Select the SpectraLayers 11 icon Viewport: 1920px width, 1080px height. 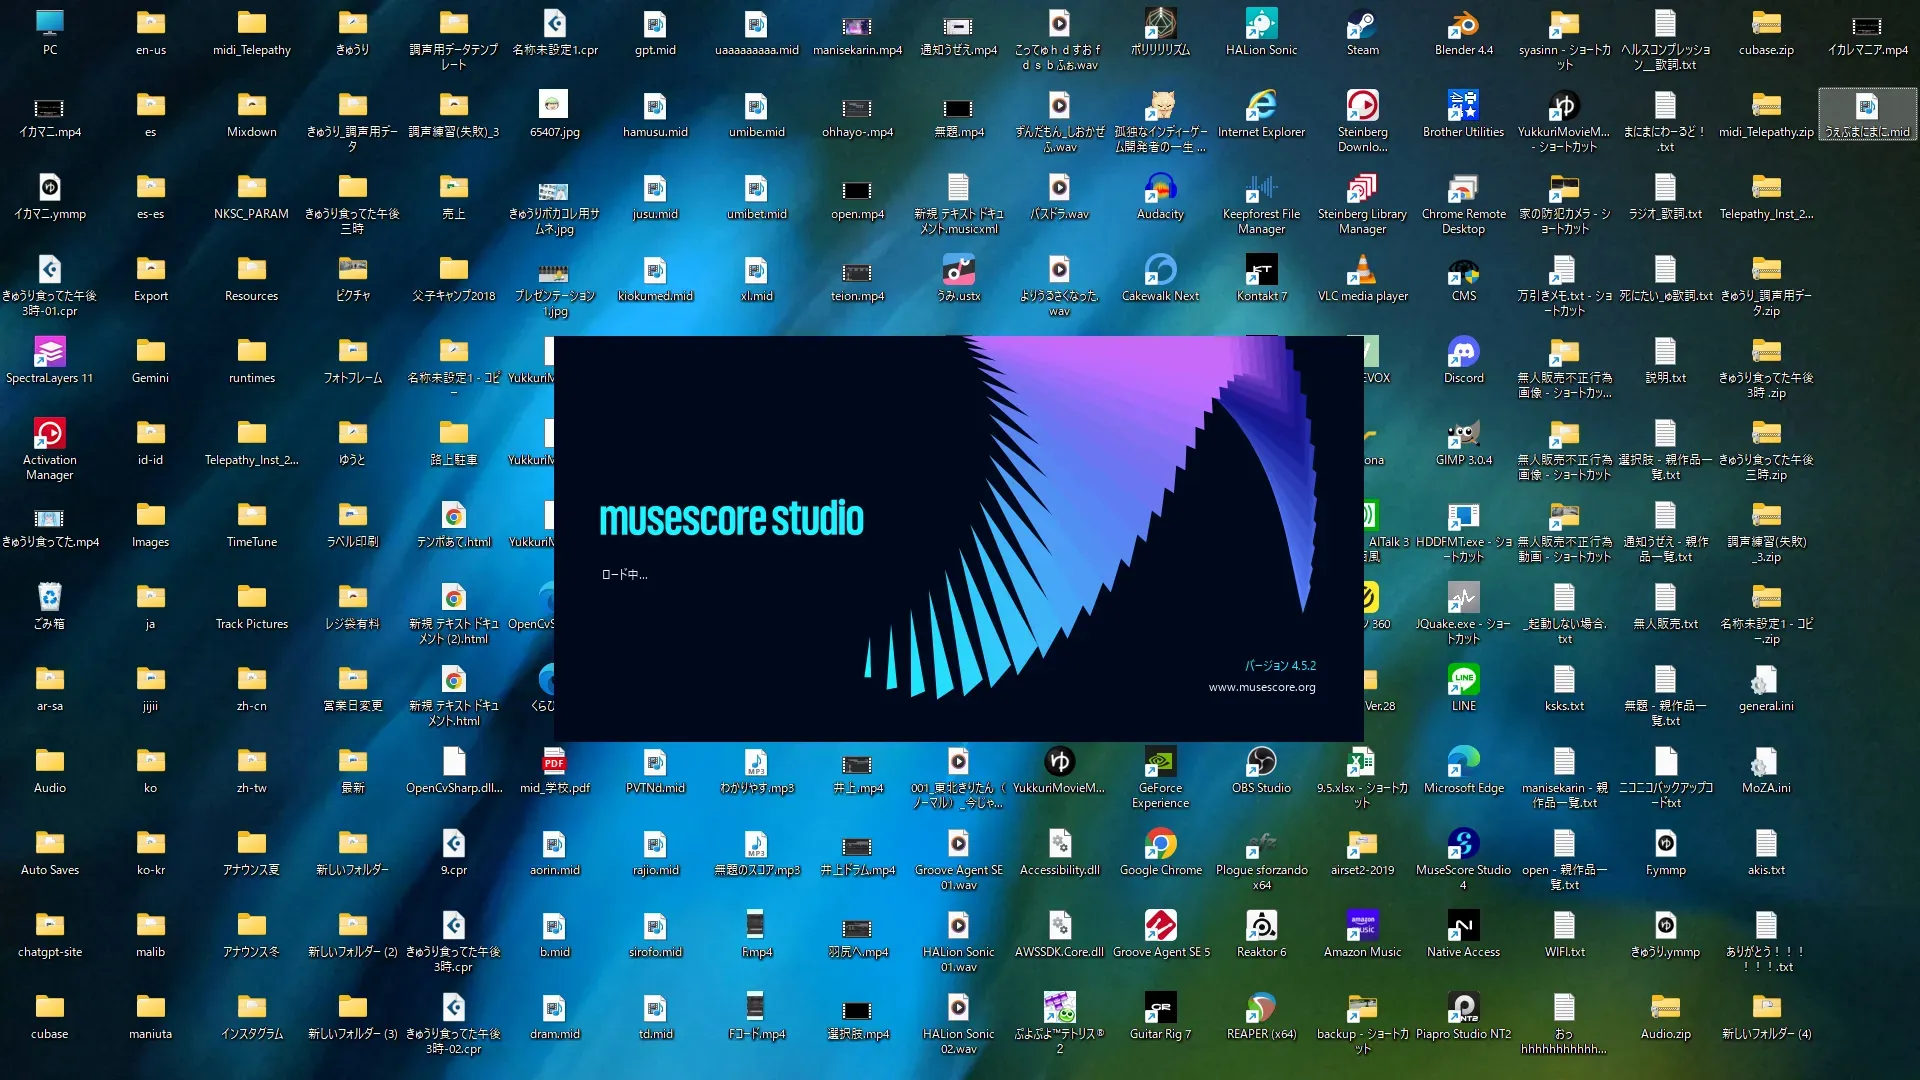49,353
